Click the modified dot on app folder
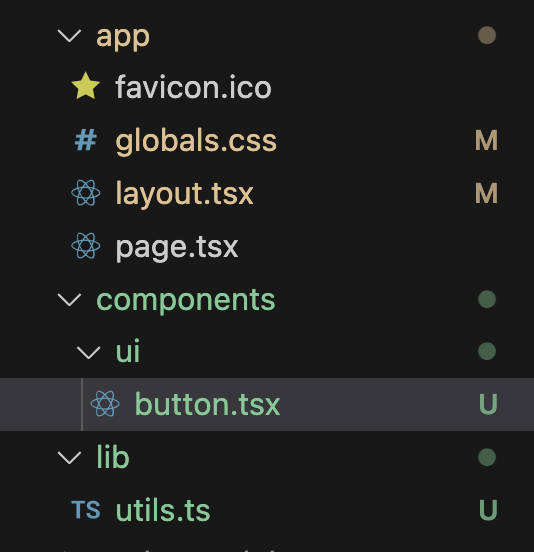This screenshot has height=552, width=534. 487,35
